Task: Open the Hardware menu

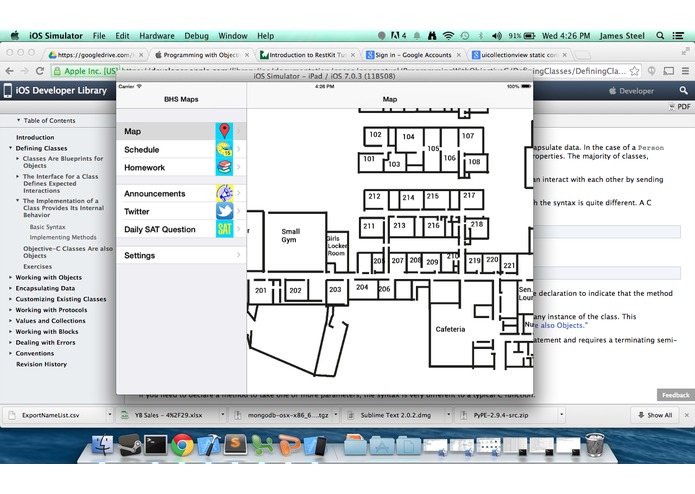Action: pos(157,36)
